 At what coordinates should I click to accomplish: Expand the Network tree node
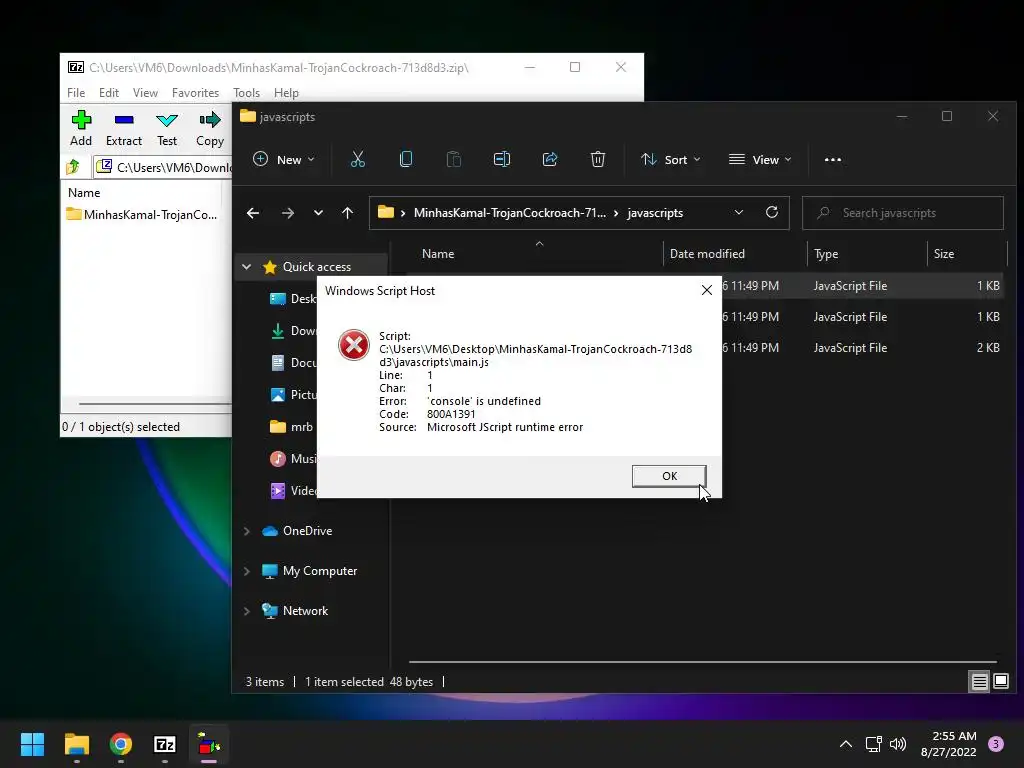247,611
